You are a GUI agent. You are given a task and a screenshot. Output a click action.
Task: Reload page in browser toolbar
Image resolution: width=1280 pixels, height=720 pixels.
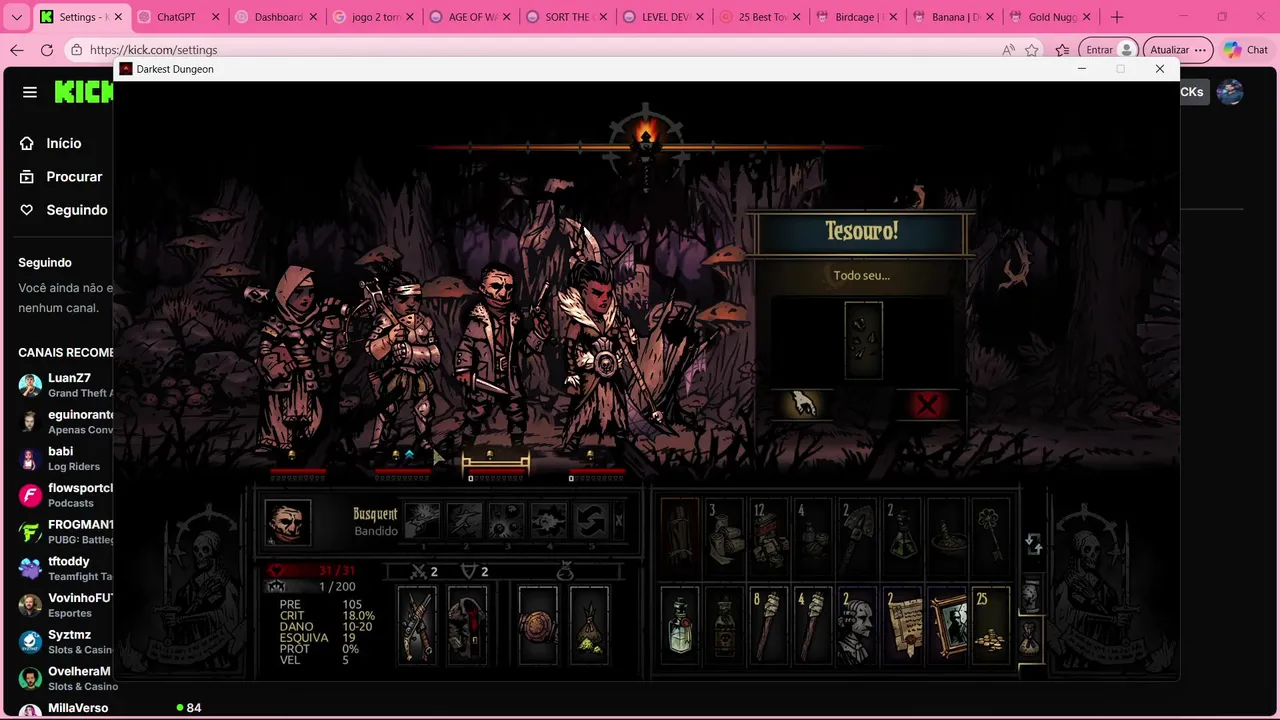pos(47,50)
